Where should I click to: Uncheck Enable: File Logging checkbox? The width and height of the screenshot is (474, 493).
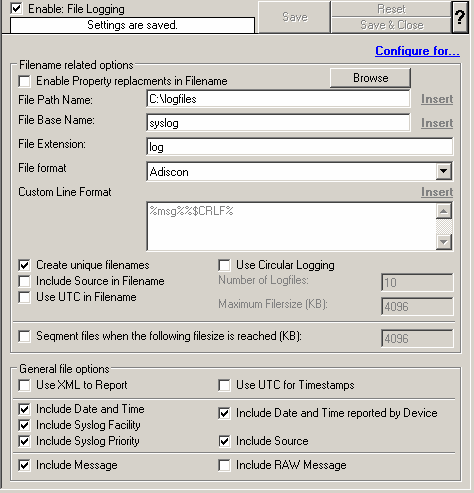click(16, 8)
